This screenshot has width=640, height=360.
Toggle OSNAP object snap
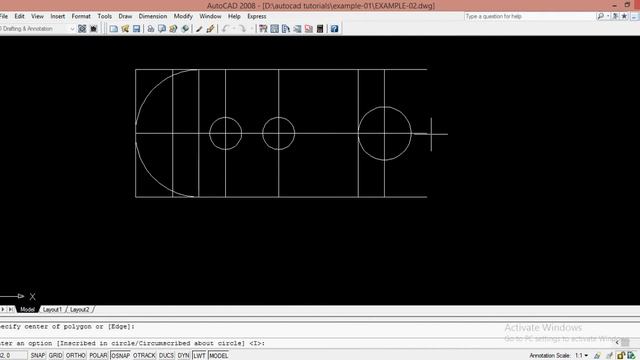point(120,356)
